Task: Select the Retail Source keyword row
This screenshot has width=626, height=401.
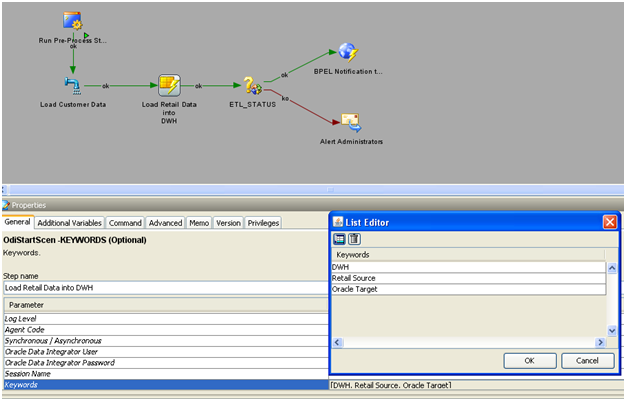Action: click(468, 278)
